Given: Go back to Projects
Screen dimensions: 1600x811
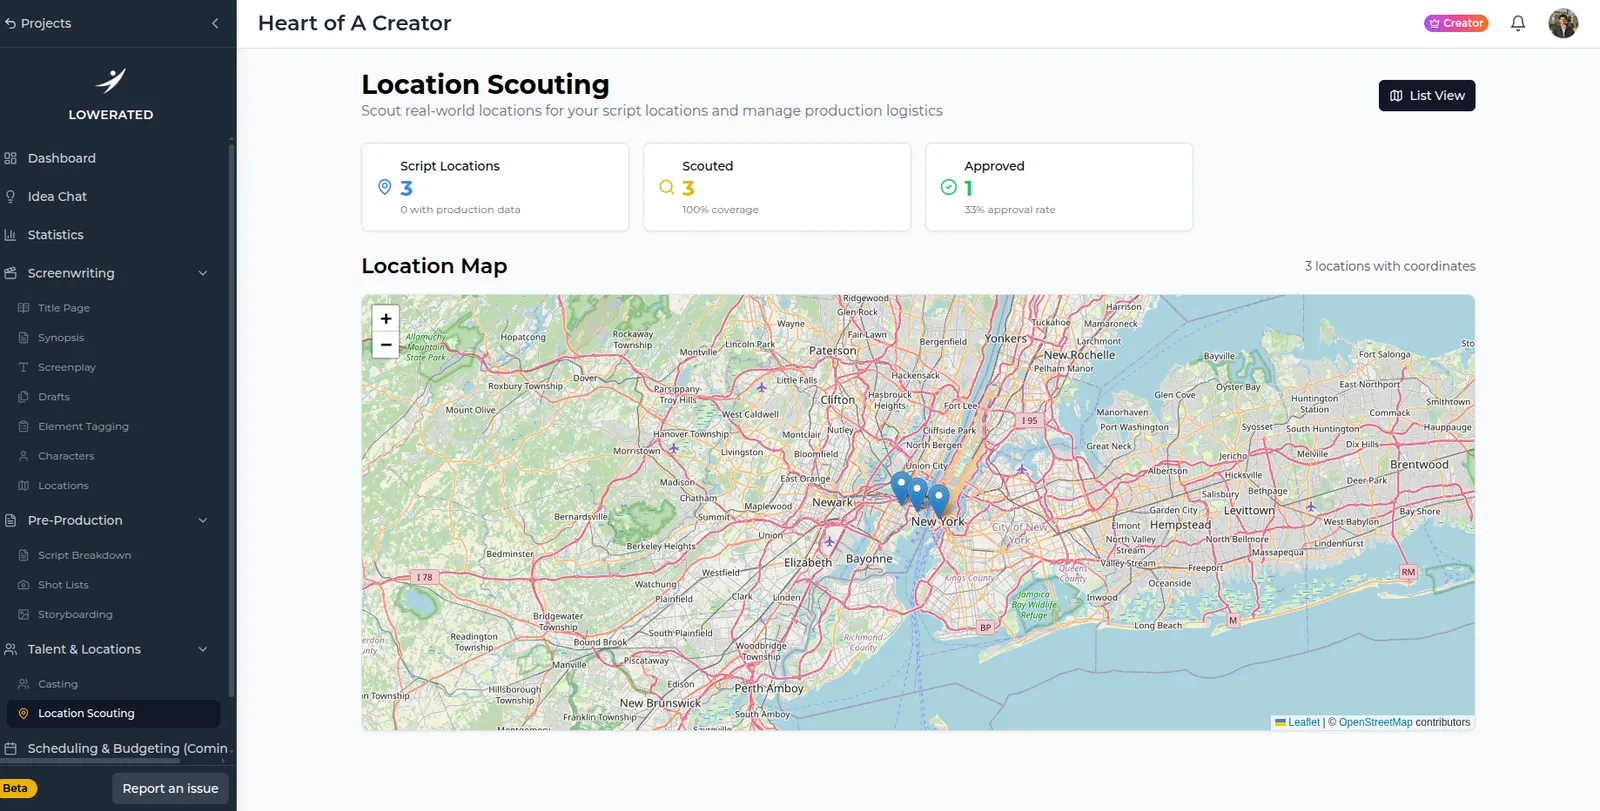Looking at the screenshot, I should (x=38, y=23).
